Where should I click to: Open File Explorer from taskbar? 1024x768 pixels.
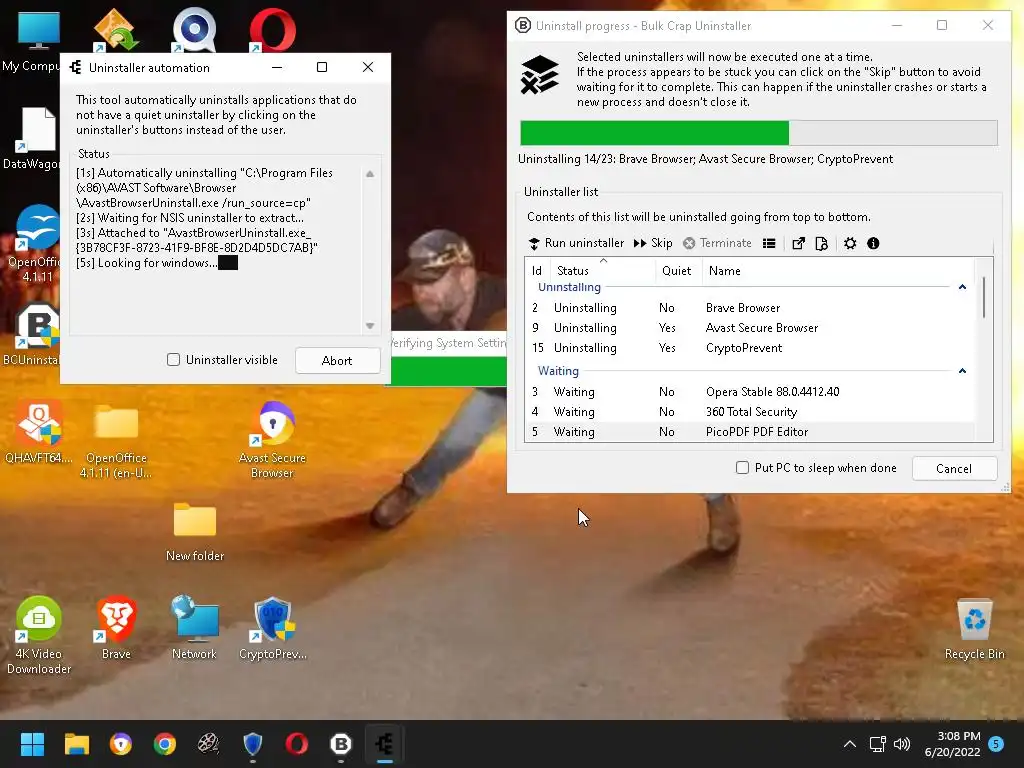[x=76, y=744]
